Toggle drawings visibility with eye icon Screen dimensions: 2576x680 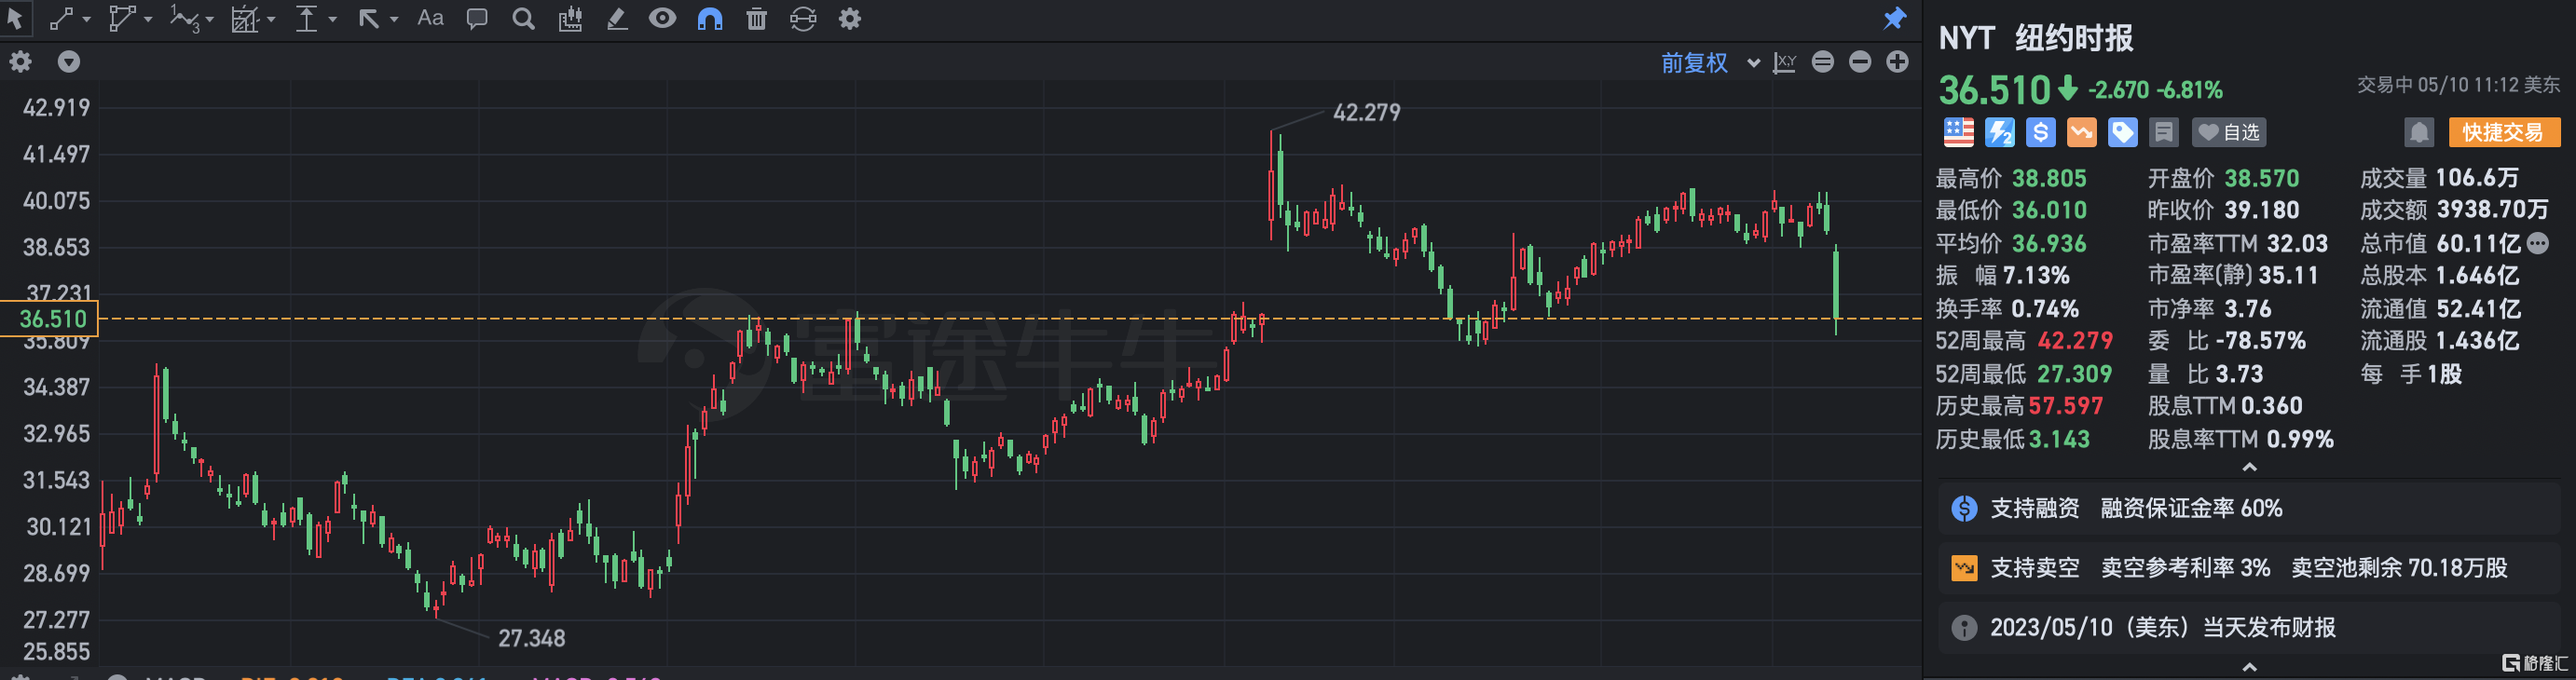click(x=662, y=18)
